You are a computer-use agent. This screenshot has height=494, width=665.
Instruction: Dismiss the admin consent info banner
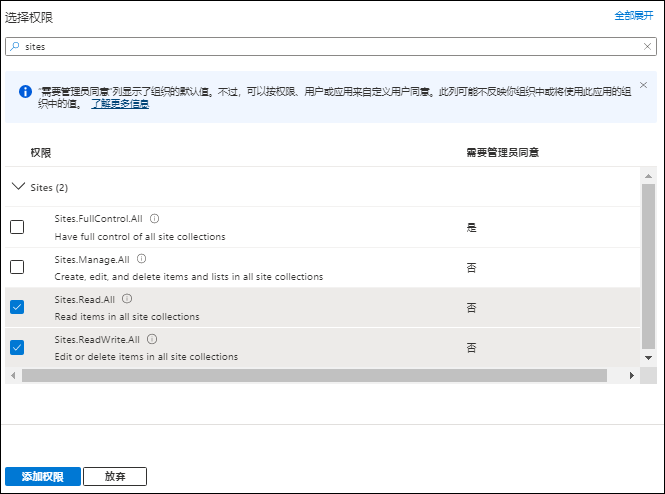click(643, 85)
